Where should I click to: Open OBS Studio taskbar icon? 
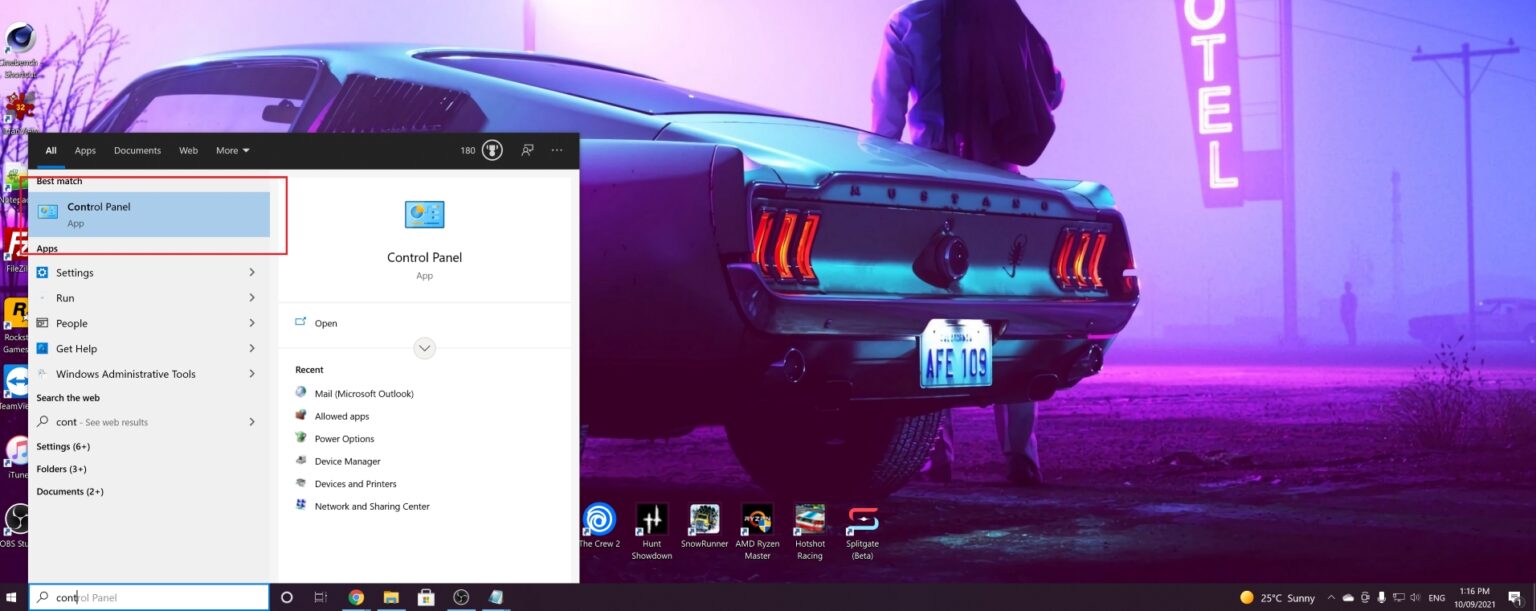(461, 597)
